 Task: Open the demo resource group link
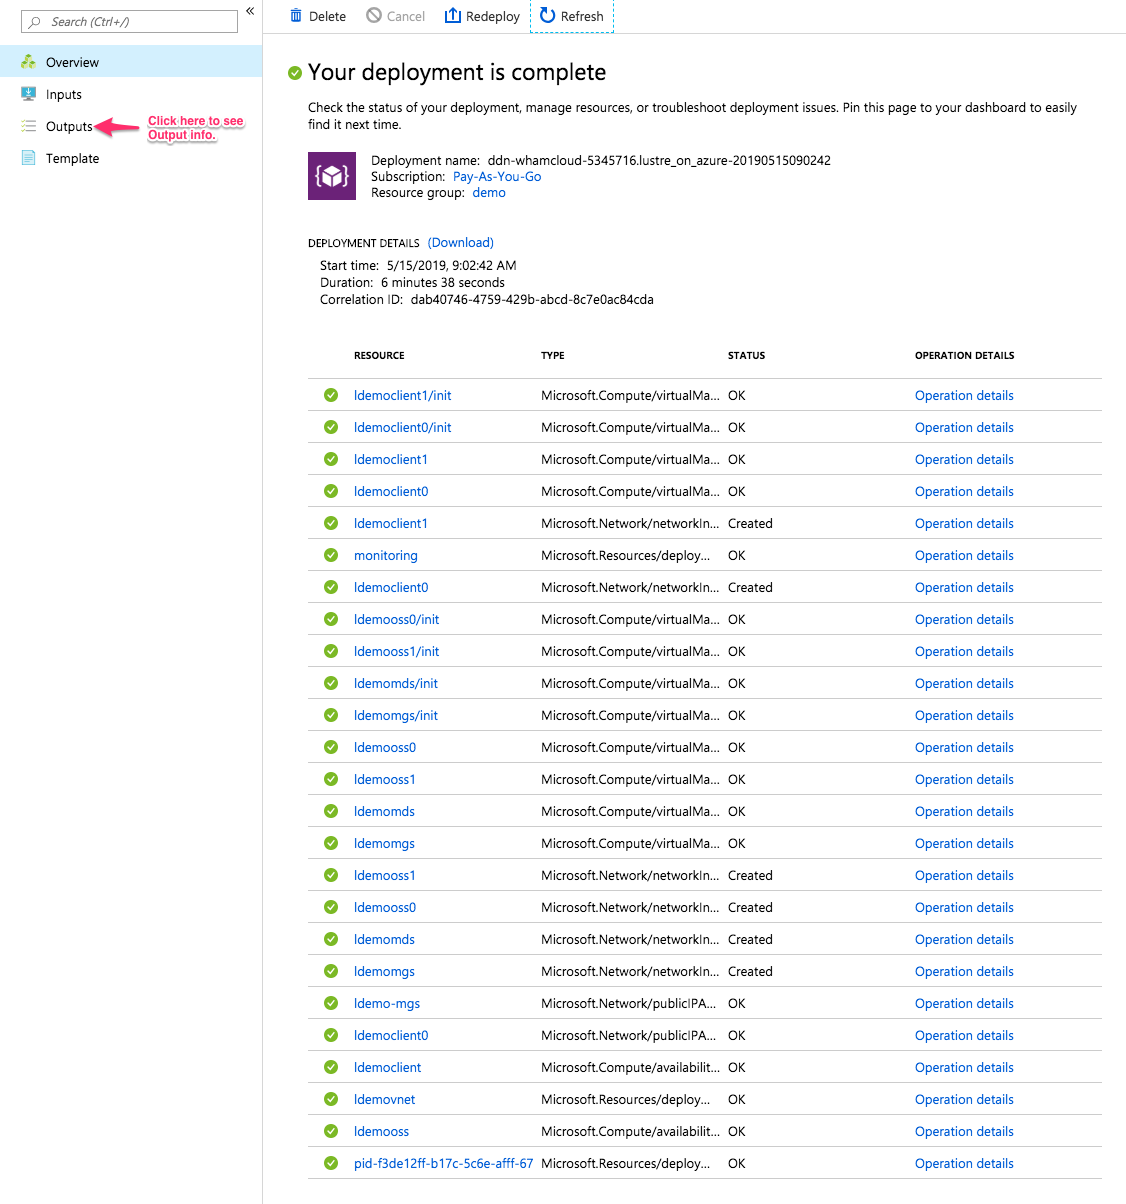click(x=489, y=192)
